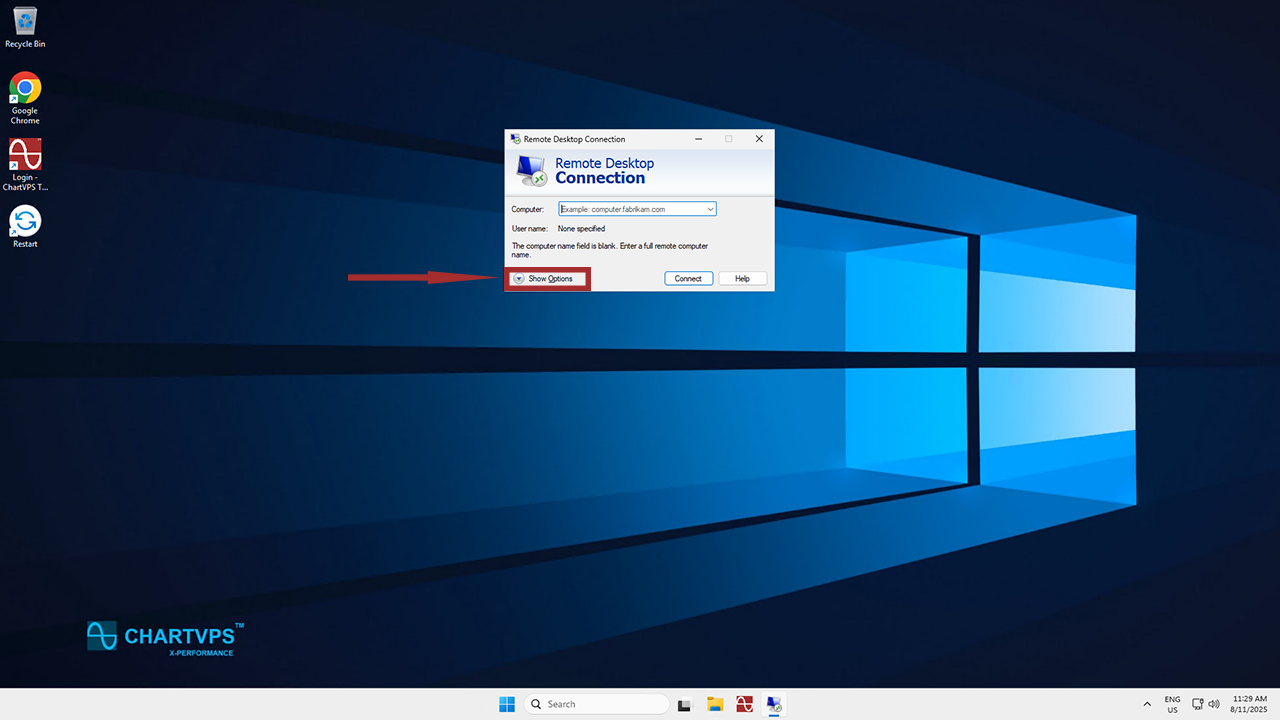Viewport: 1280px width, 720px height.
Task: Click the Help button in dialog
Action: (742, 279)
